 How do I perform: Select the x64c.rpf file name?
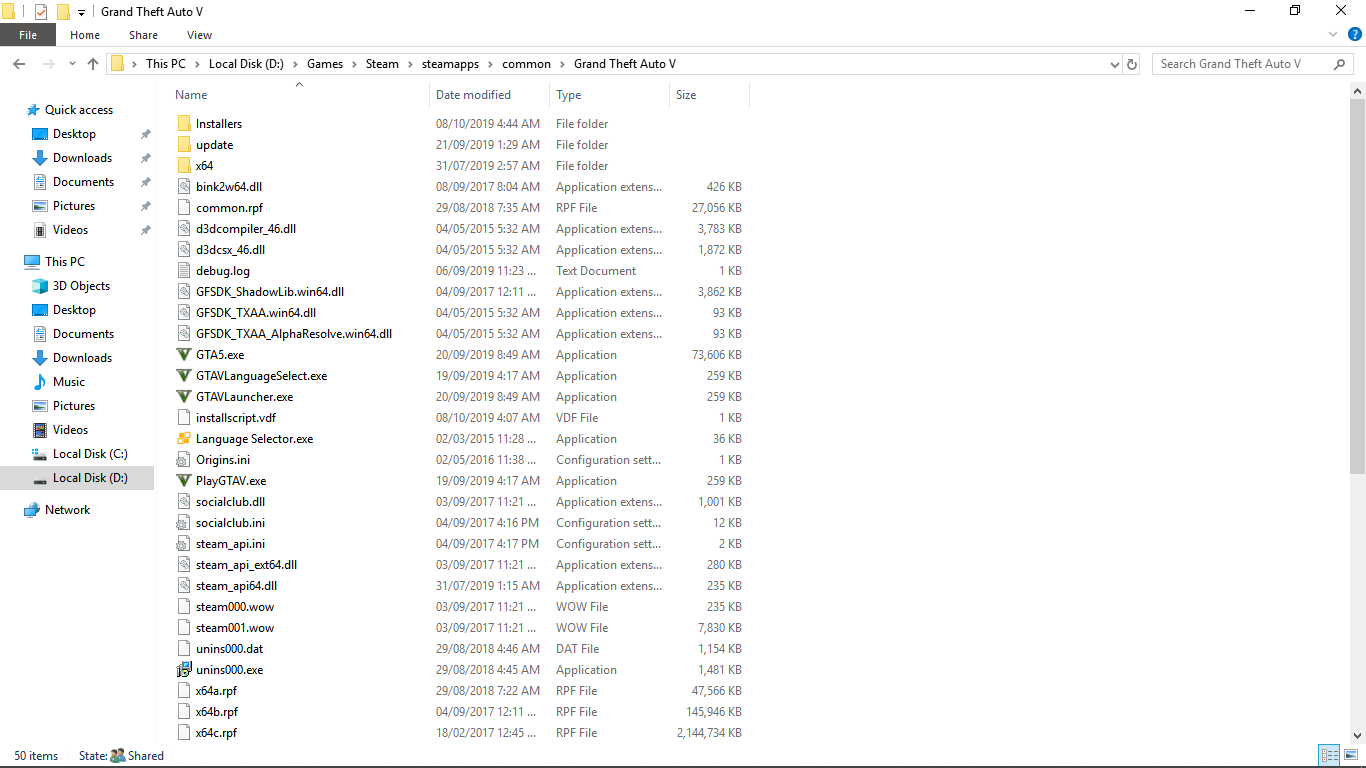pos(216,733)
